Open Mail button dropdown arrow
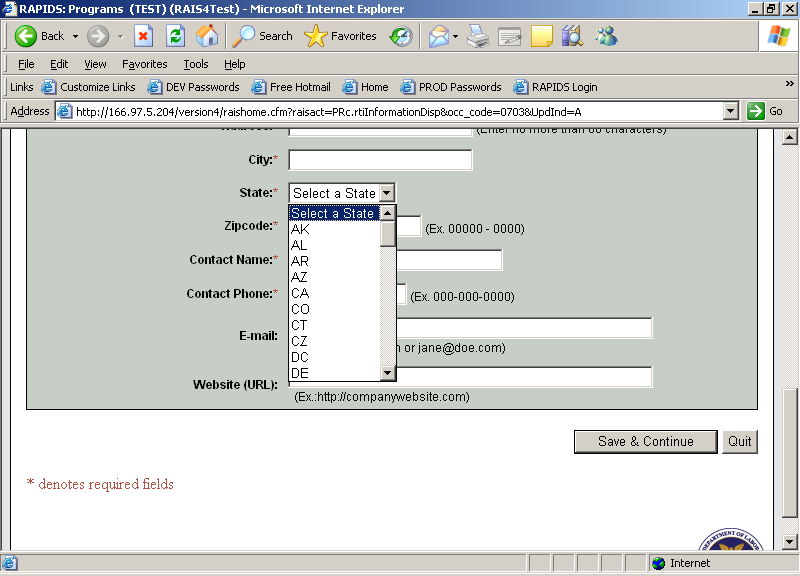This screenshot has width=800, height=576. (455, 36)
